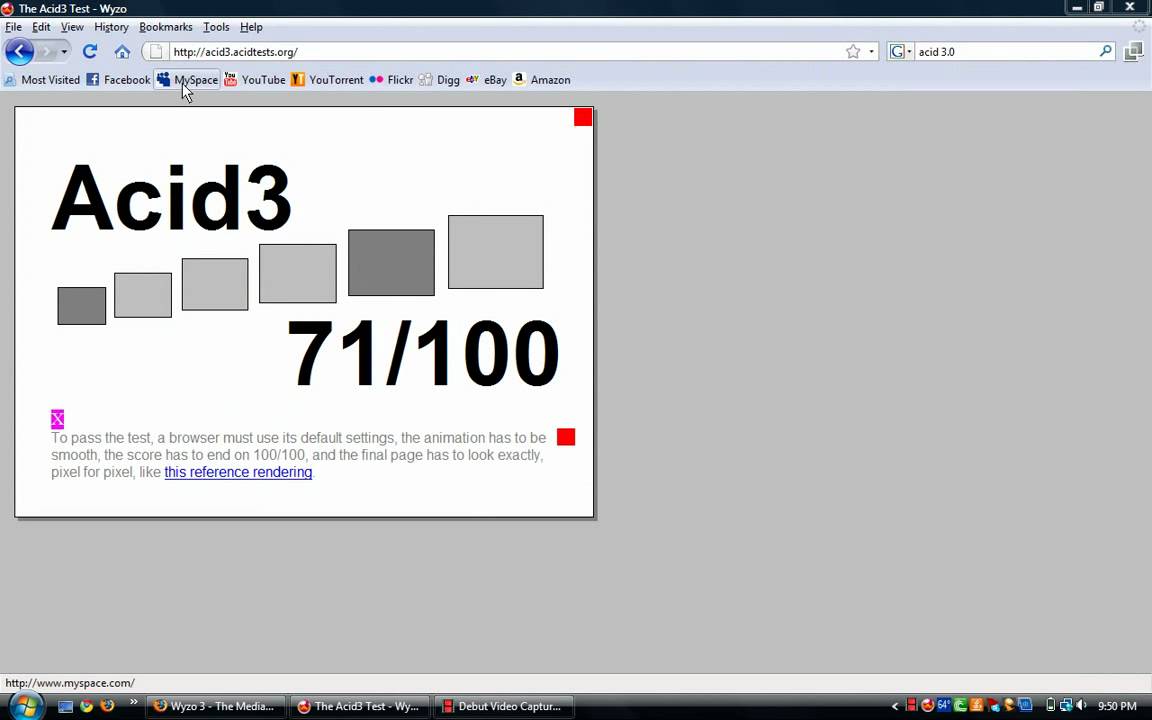The height and width of the screenshot is (720, 1152).
Task: Bookmark this page with the star
Action: coord(853,51)
